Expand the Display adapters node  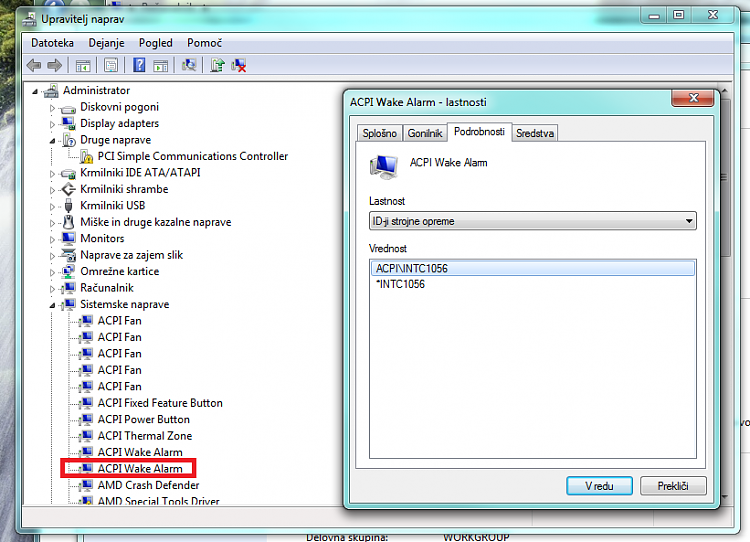pyautogui.click(x=52, y=124)
